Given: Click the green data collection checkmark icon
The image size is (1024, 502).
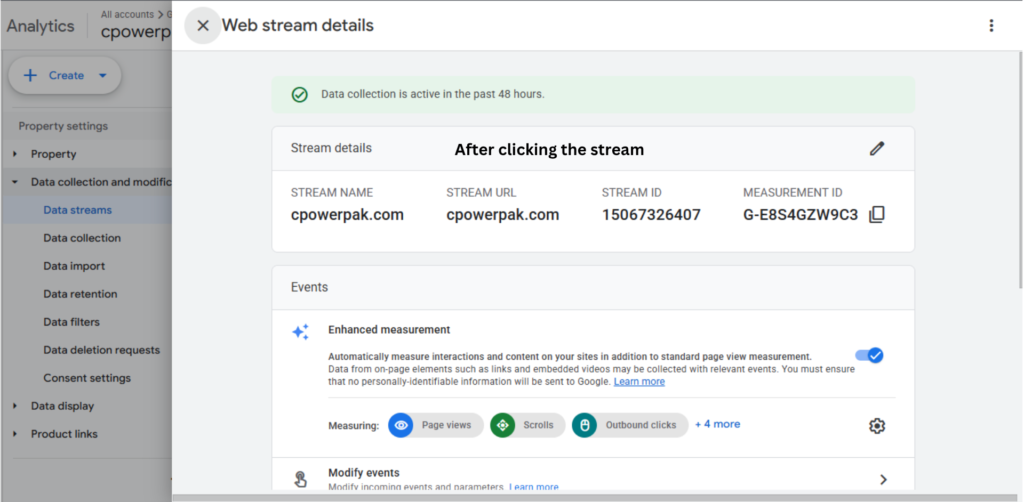Looking at the screenshot, I should [x=299, y=95].
